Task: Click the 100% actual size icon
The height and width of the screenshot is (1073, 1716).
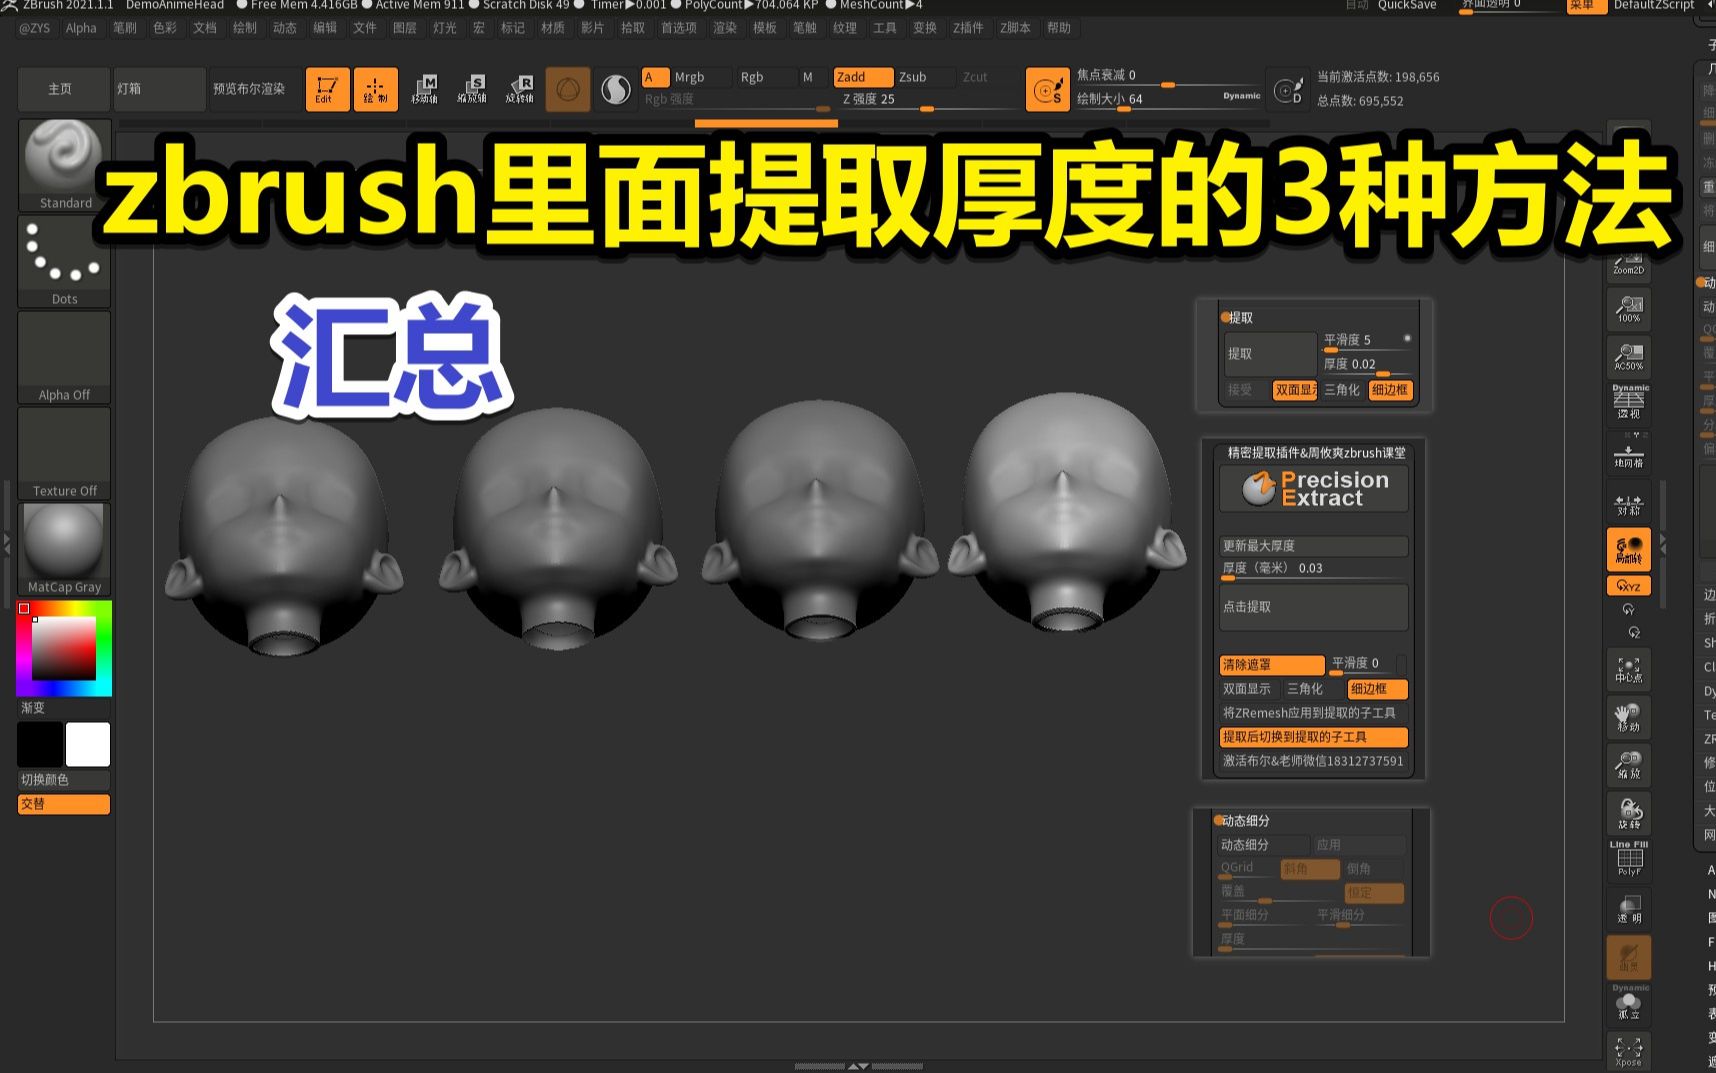Action: coord(1629,310)
